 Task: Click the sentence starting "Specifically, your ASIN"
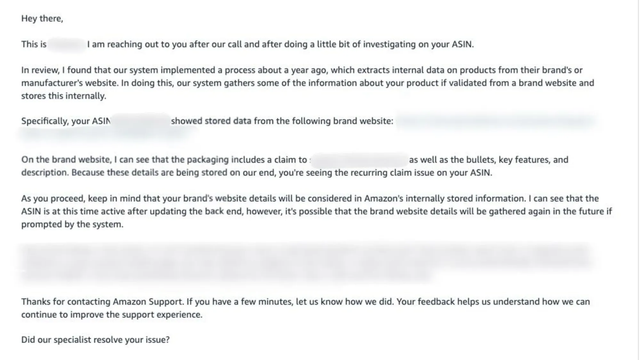pos(207,121)
